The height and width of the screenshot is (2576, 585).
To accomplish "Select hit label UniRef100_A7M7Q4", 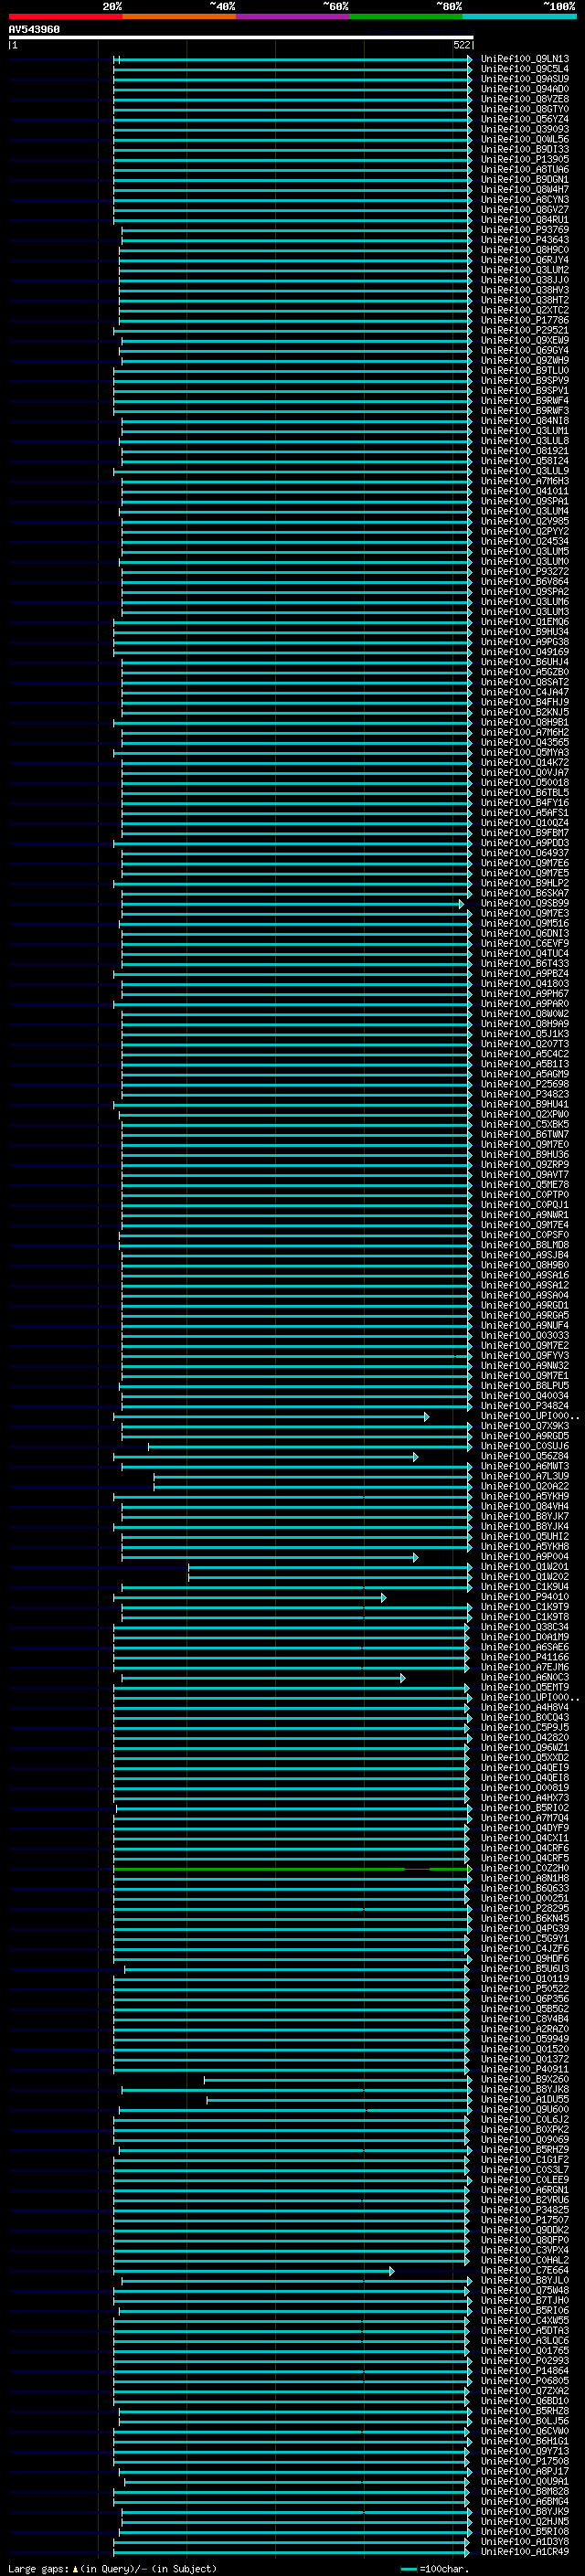I will coord(525,1818).
